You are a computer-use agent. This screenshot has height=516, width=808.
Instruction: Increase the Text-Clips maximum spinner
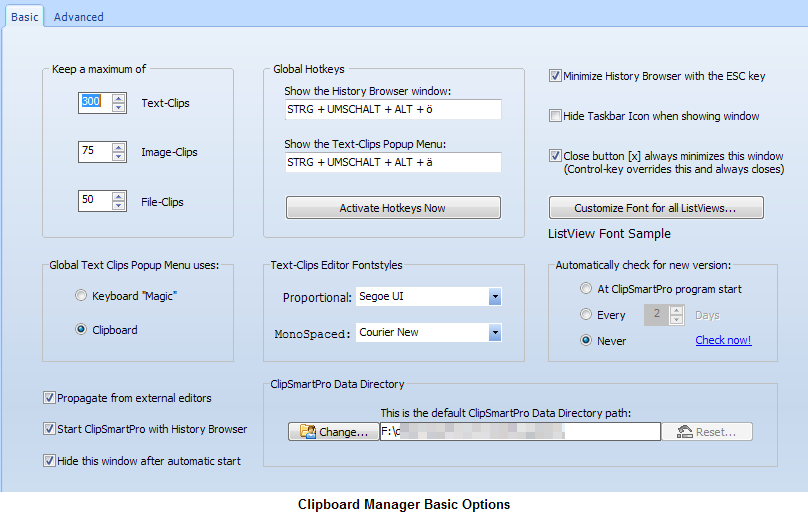118,98
